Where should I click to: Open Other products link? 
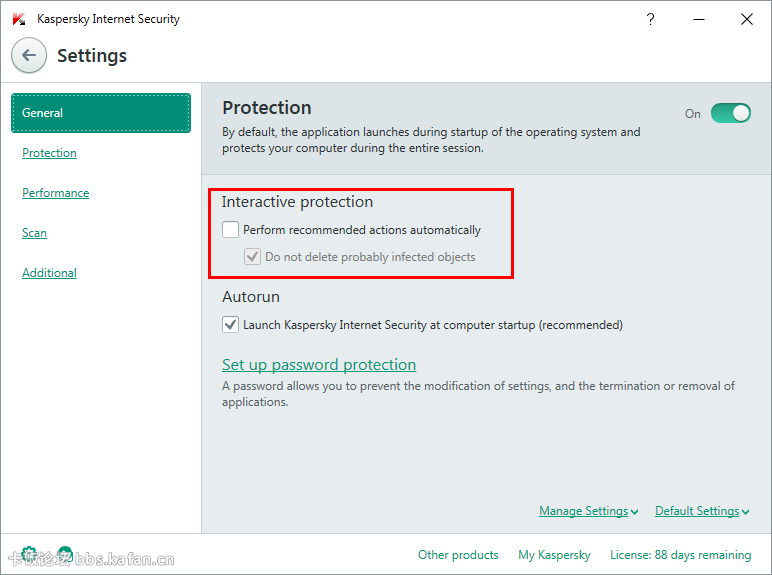[458, 555]
